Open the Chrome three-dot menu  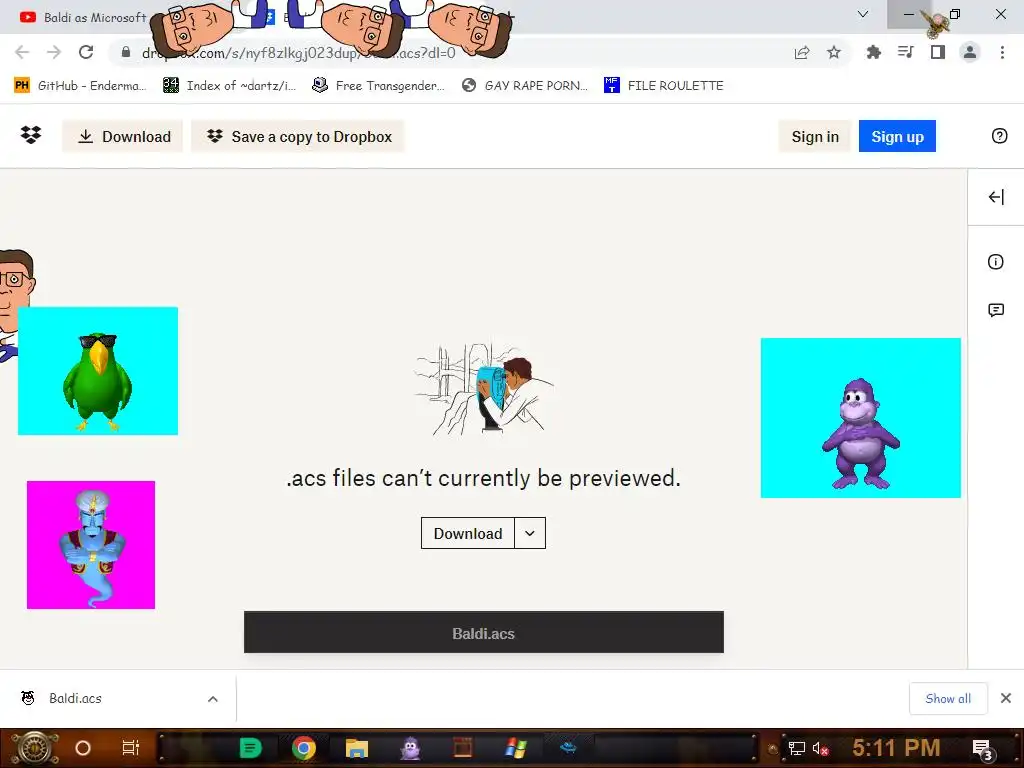tap(1002, 52)
